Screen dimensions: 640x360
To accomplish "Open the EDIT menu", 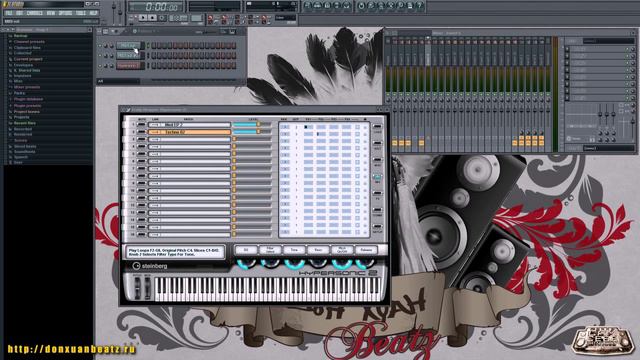I will [19, 13].
